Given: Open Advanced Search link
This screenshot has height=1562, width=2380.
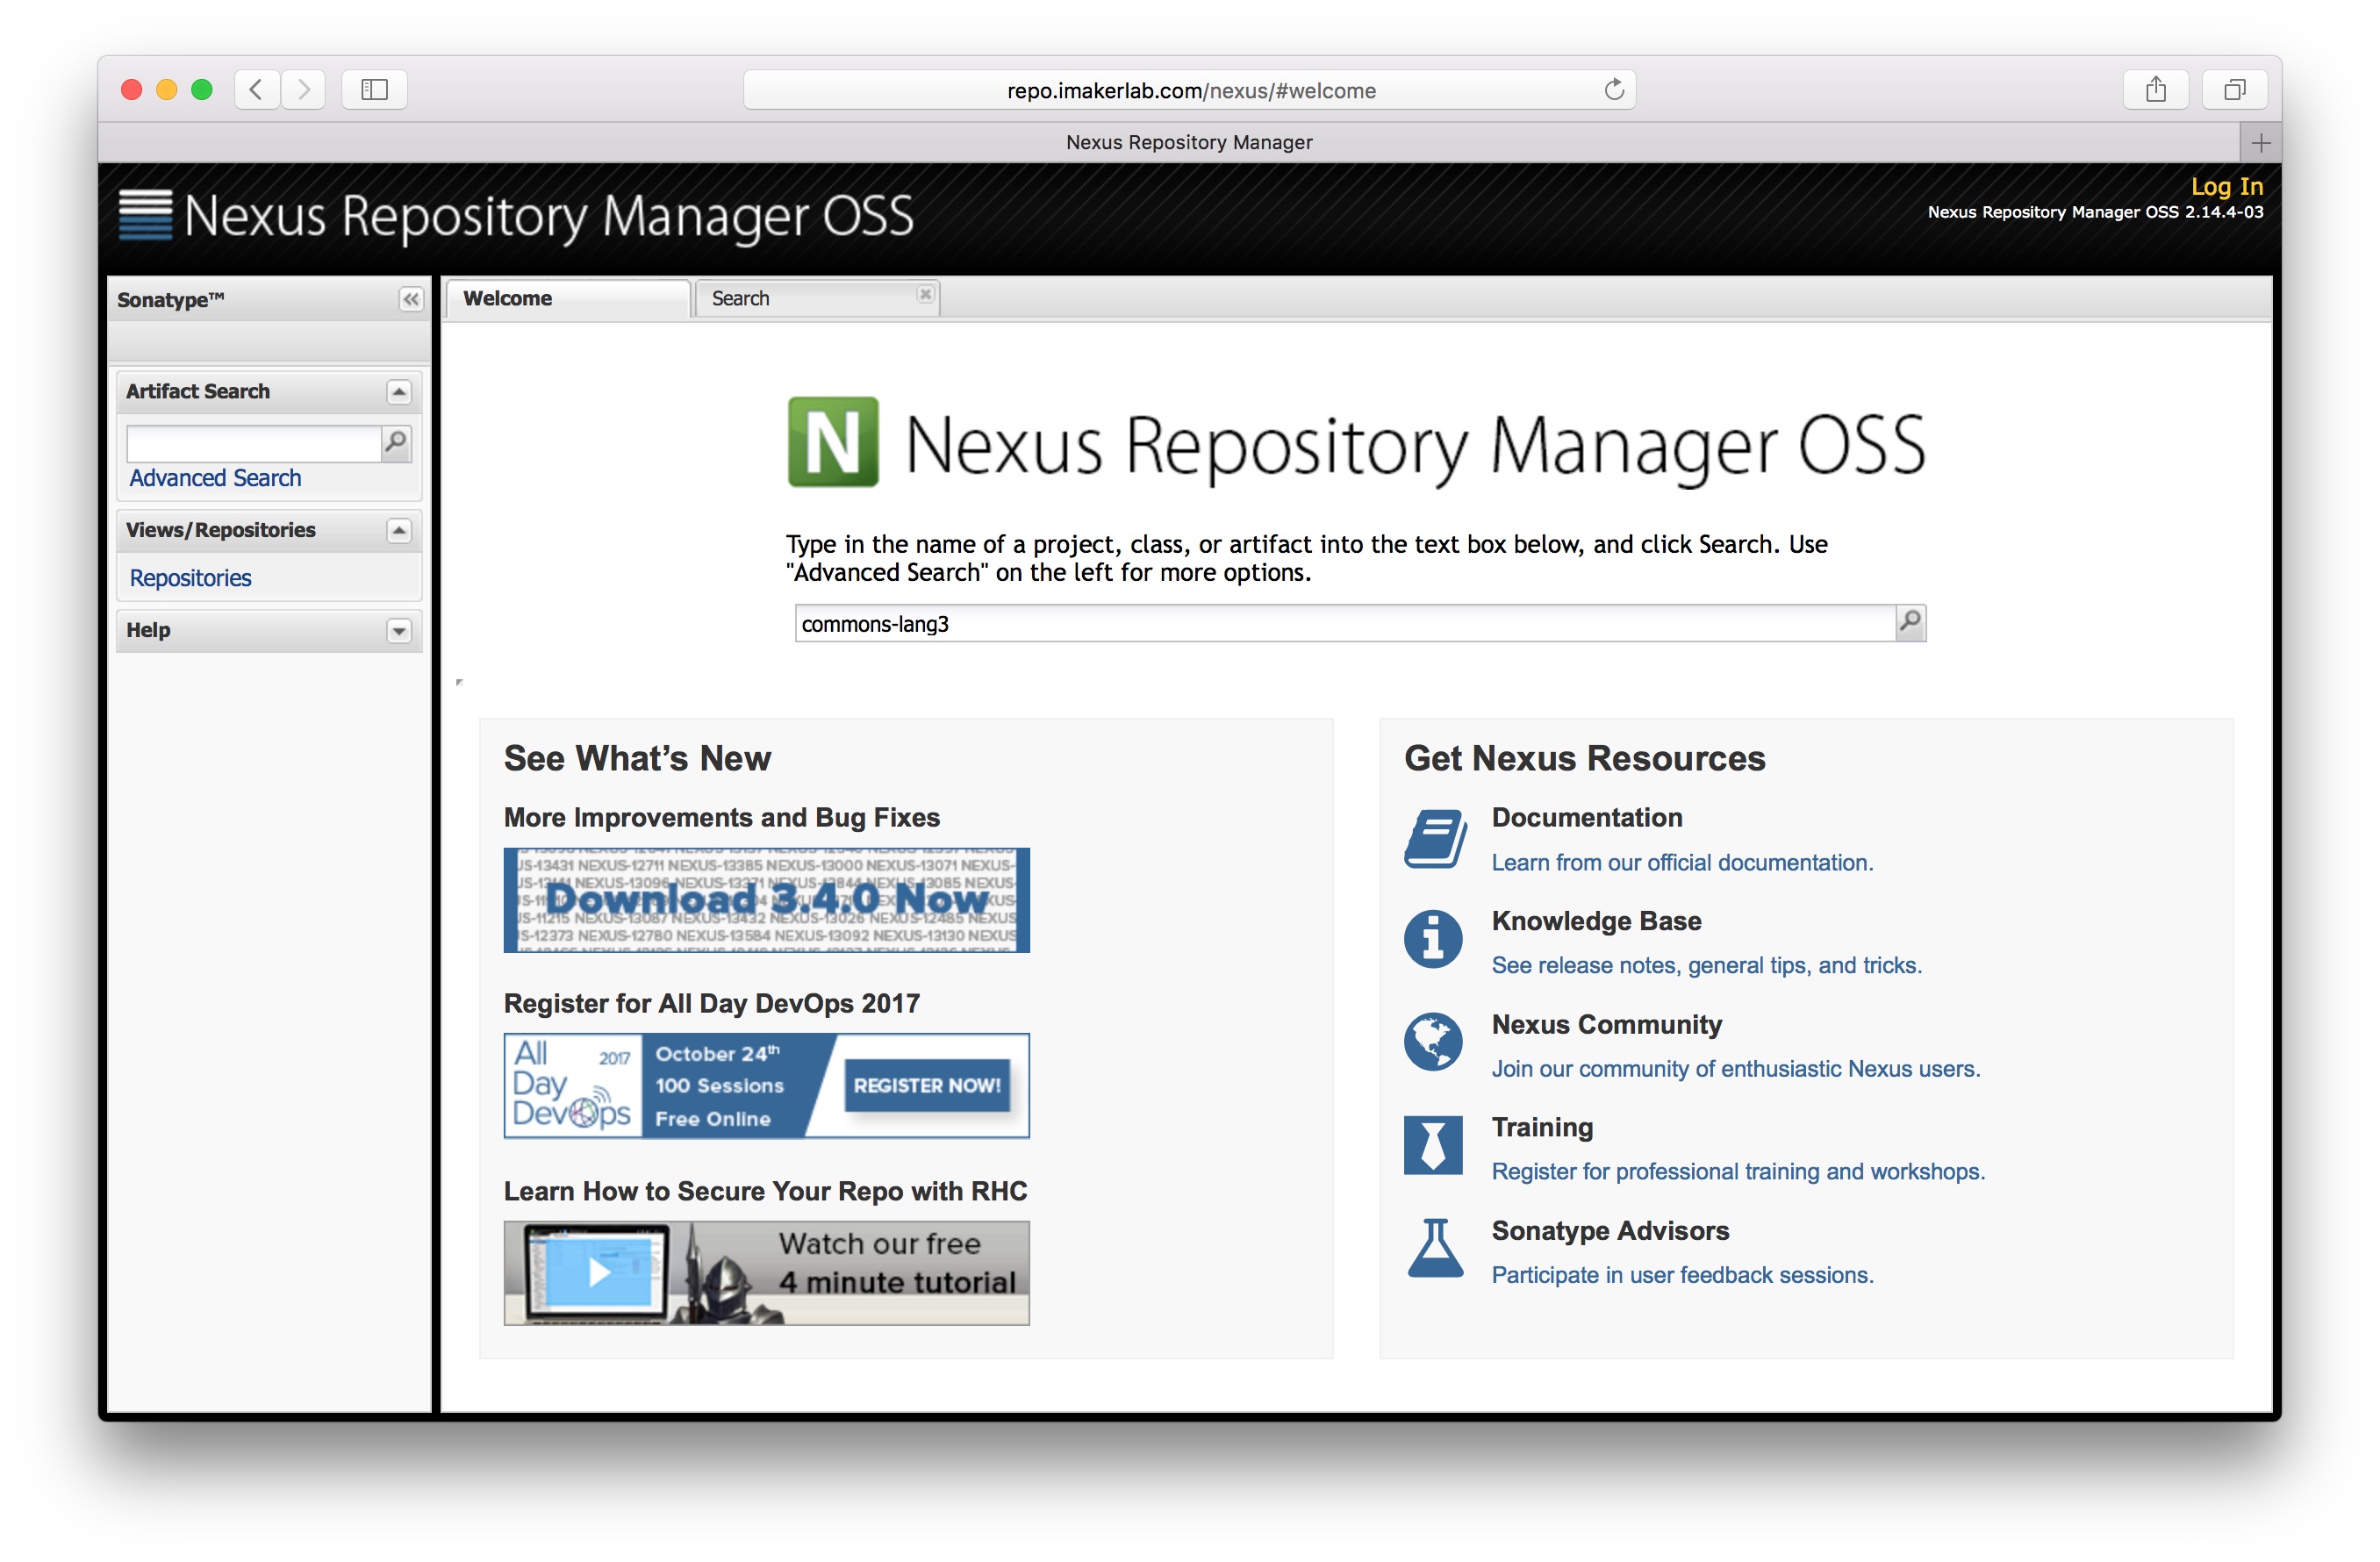Looking at the screenshot, I should tap(215, 478).
